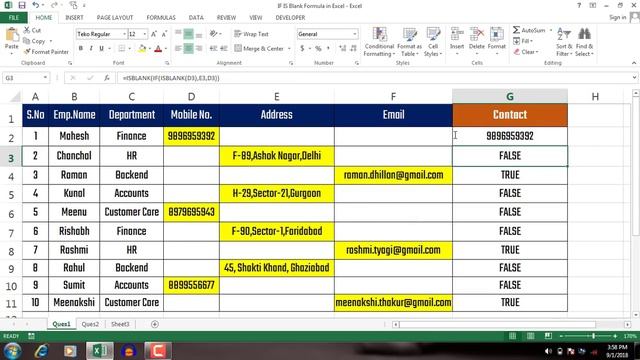Click Sign in link
640x360 pixels.
click(x=618, y=17)
